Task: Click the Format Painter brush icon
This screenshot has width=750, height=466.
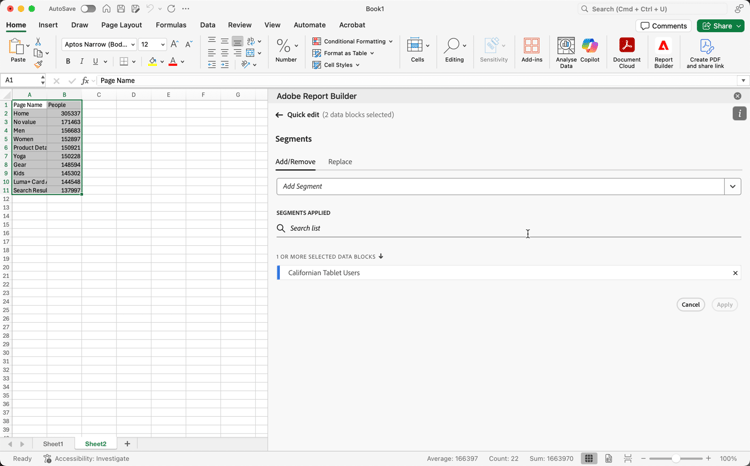Action: click(x=38, y=64)
